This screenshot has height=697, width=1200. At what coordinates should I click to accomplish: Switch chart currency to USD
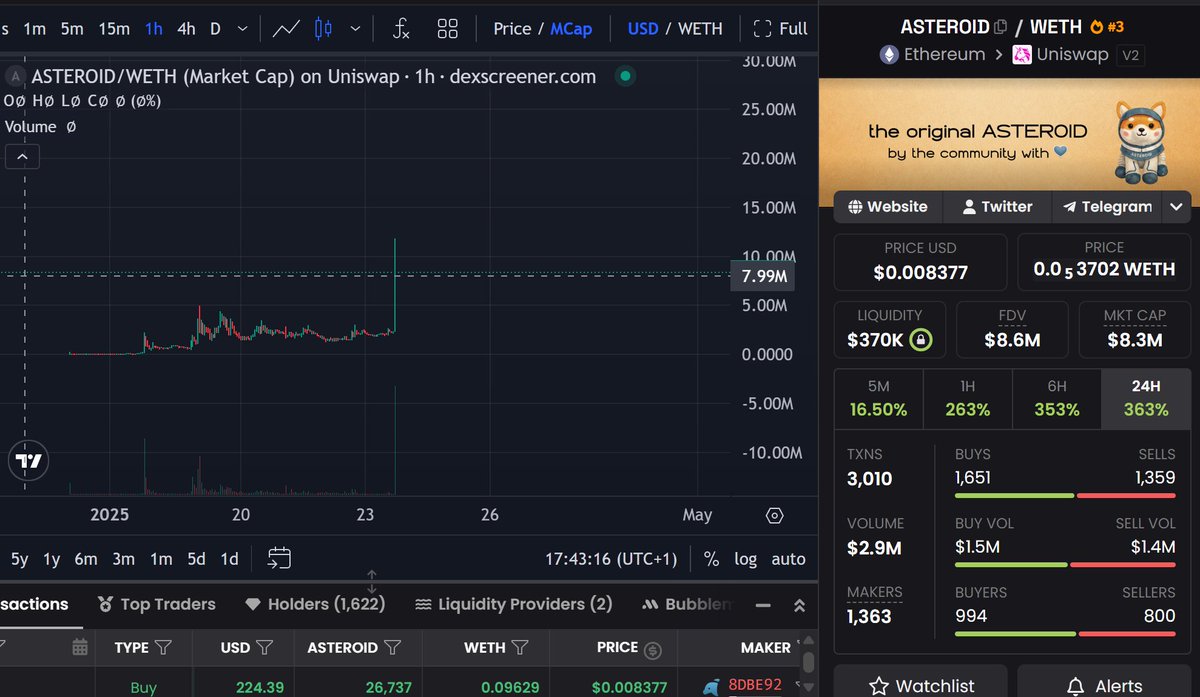[643, 28]
